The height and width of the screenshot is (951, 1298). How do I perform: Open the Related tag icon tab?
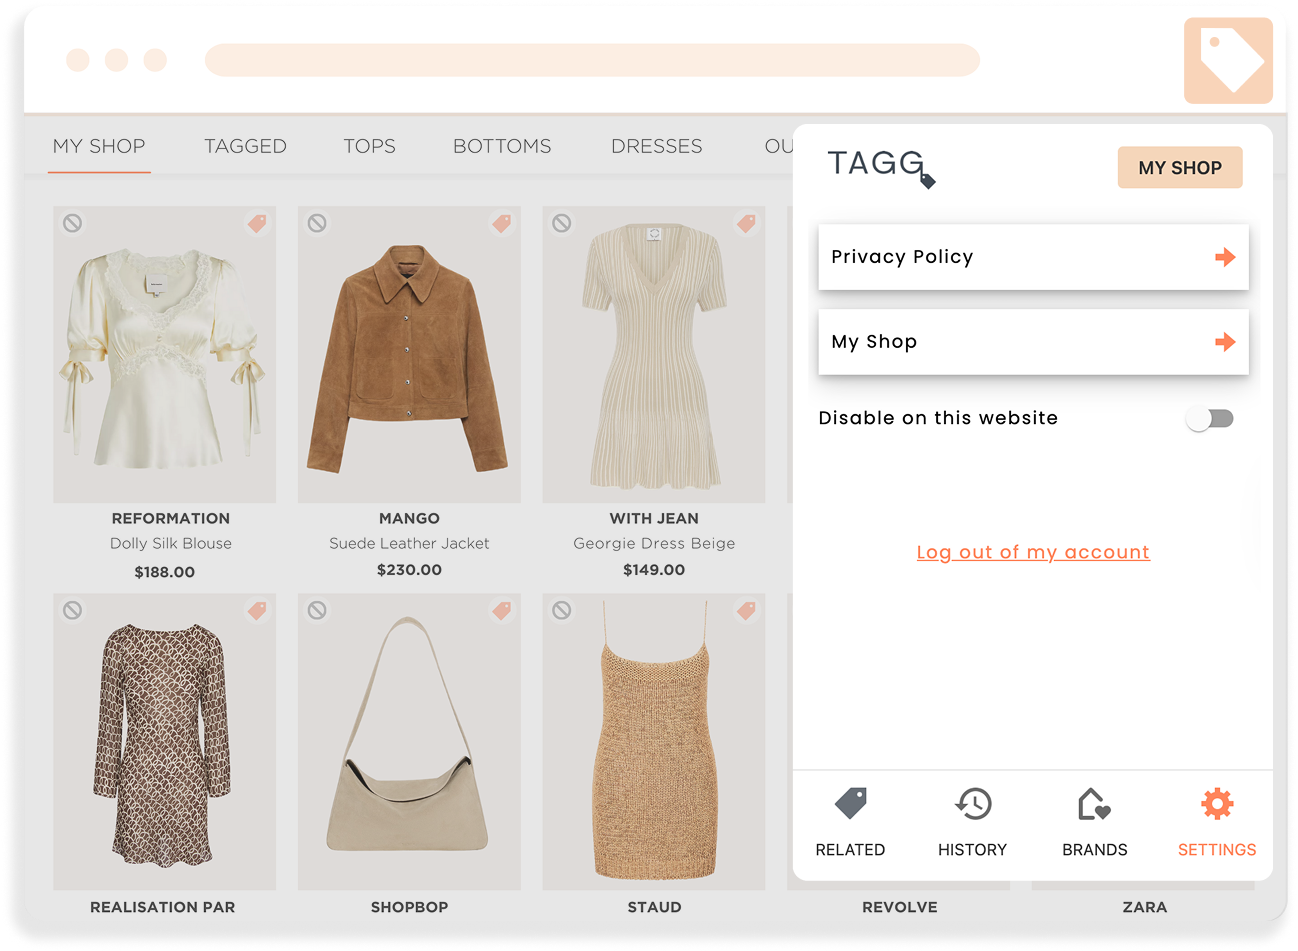tap(850, 804)
